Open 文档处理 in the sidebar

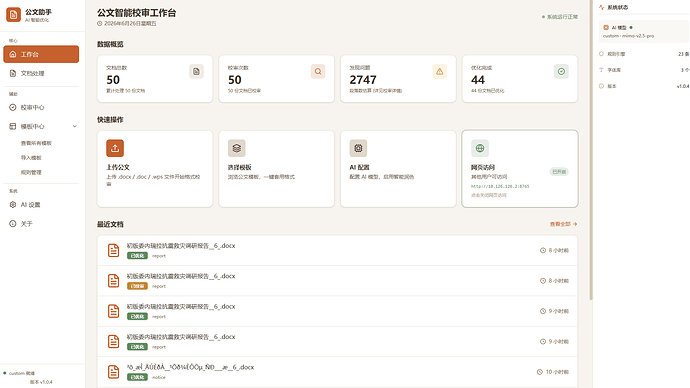[41, 73]
